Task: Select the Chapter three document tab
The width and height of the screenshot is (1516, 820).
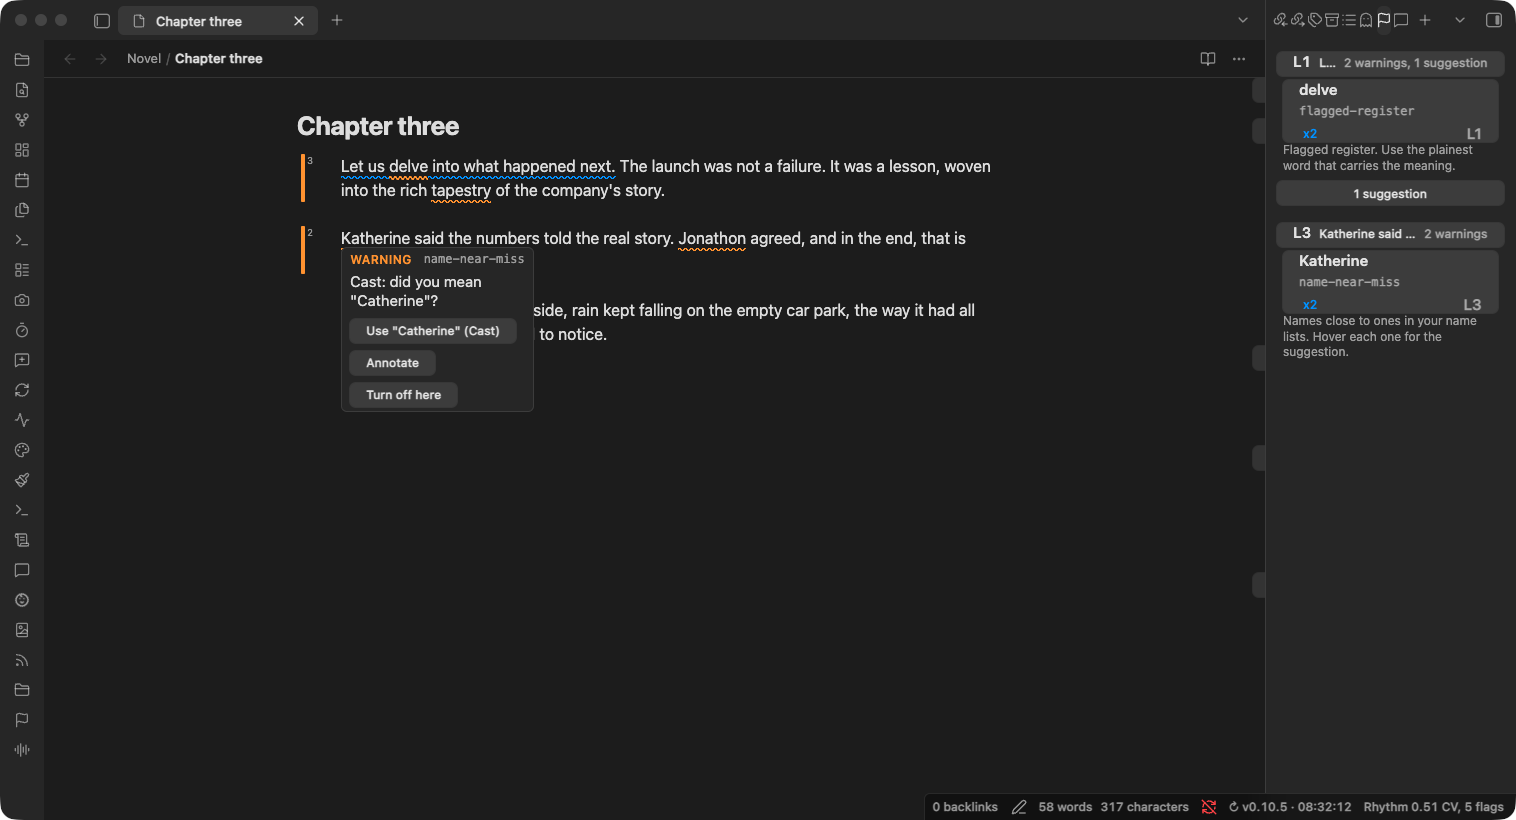Action: (218, 21)
